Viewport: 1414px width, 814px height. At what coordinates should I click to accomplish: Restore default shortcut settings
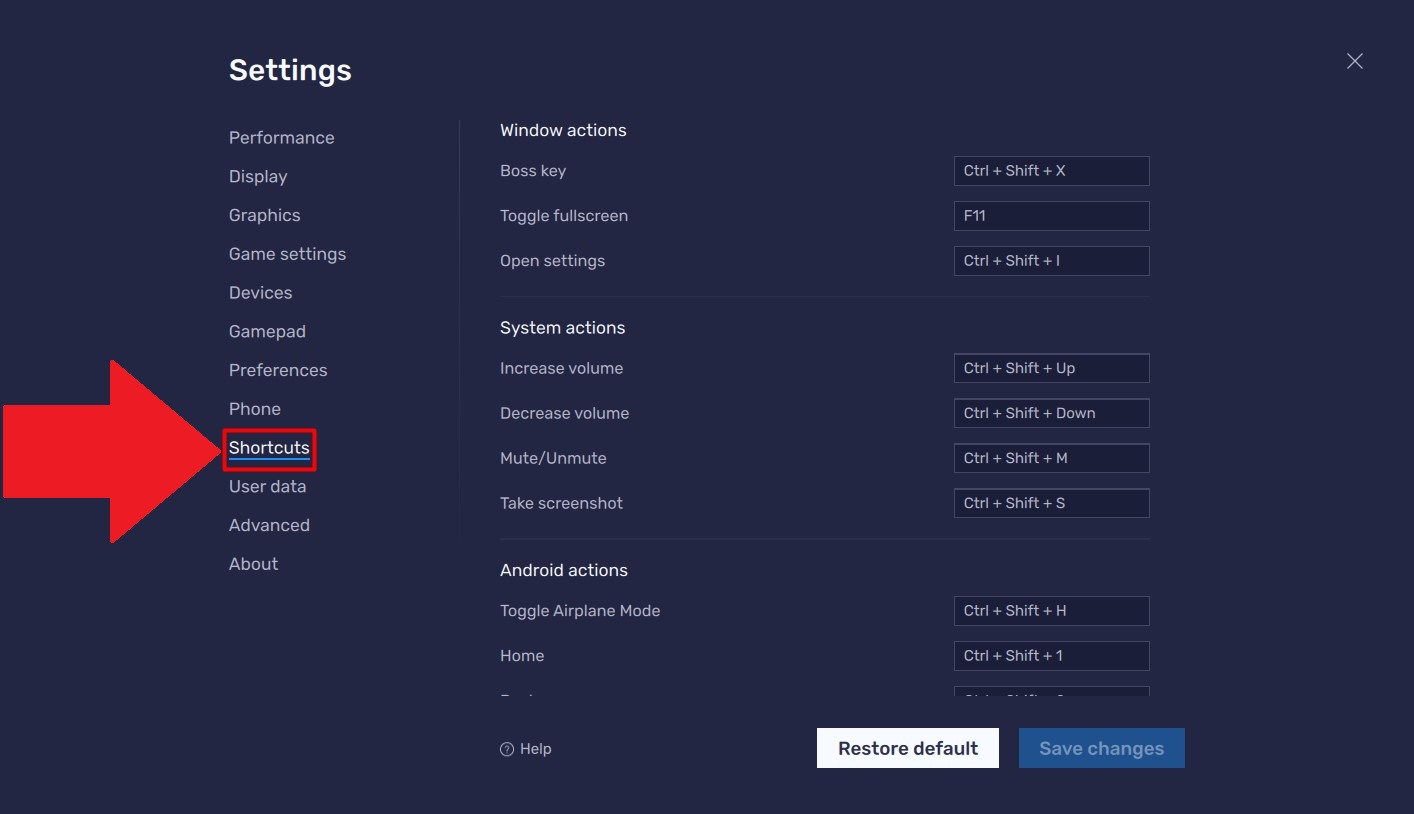[x=907, y=747]
